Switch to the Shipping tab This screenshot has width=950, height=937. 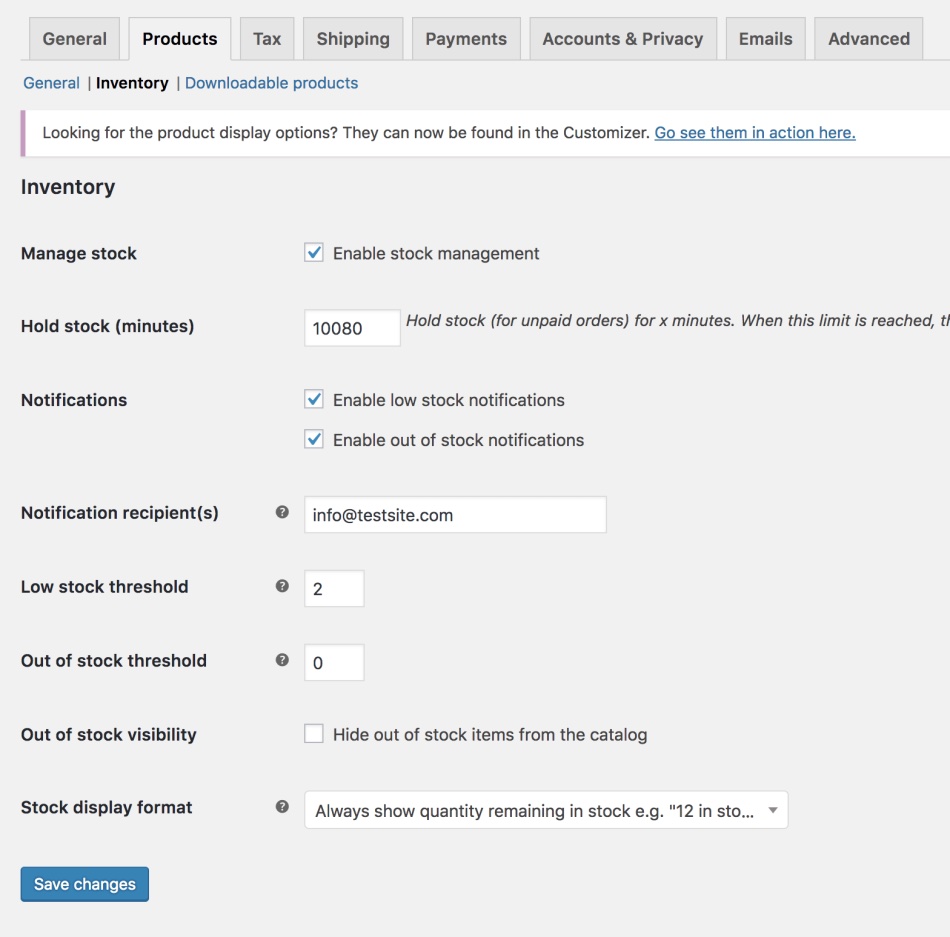(x=352, y=38)
